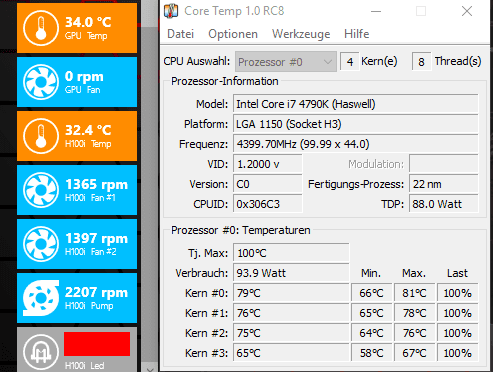Click the H100i Fan #2 icon
Image resolution: width=493 pixels, height=372 pixels.
click(41, 244)
